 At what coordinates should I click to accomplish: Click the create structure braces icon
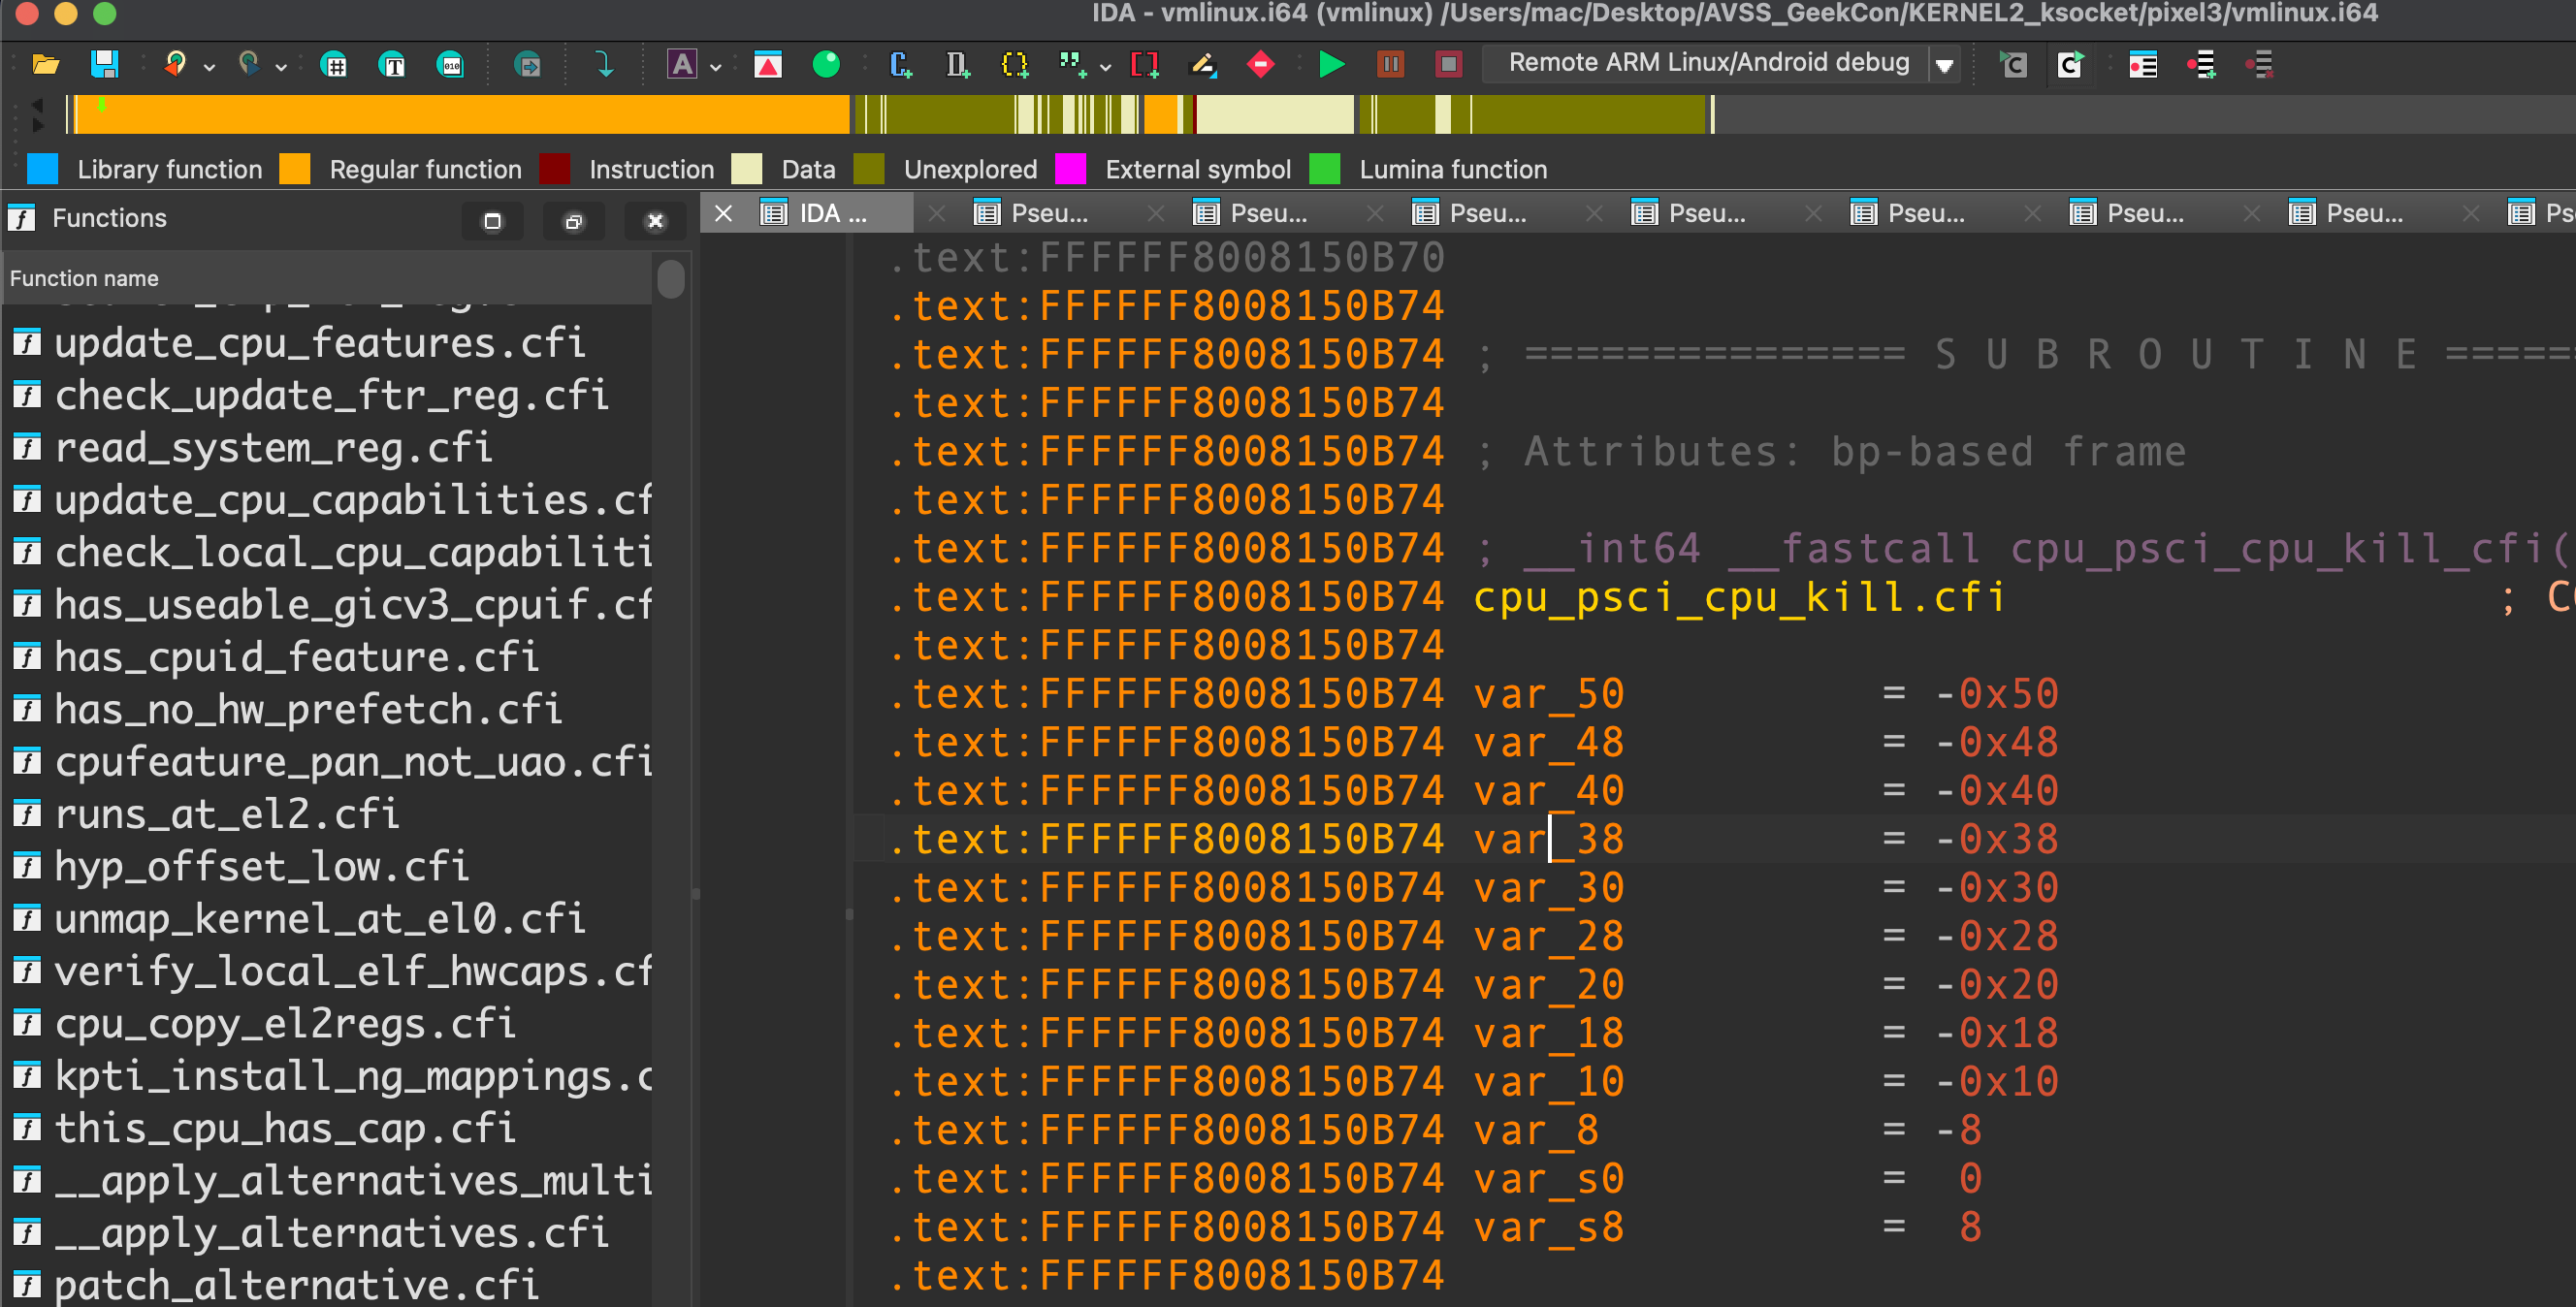point(1014,65)
